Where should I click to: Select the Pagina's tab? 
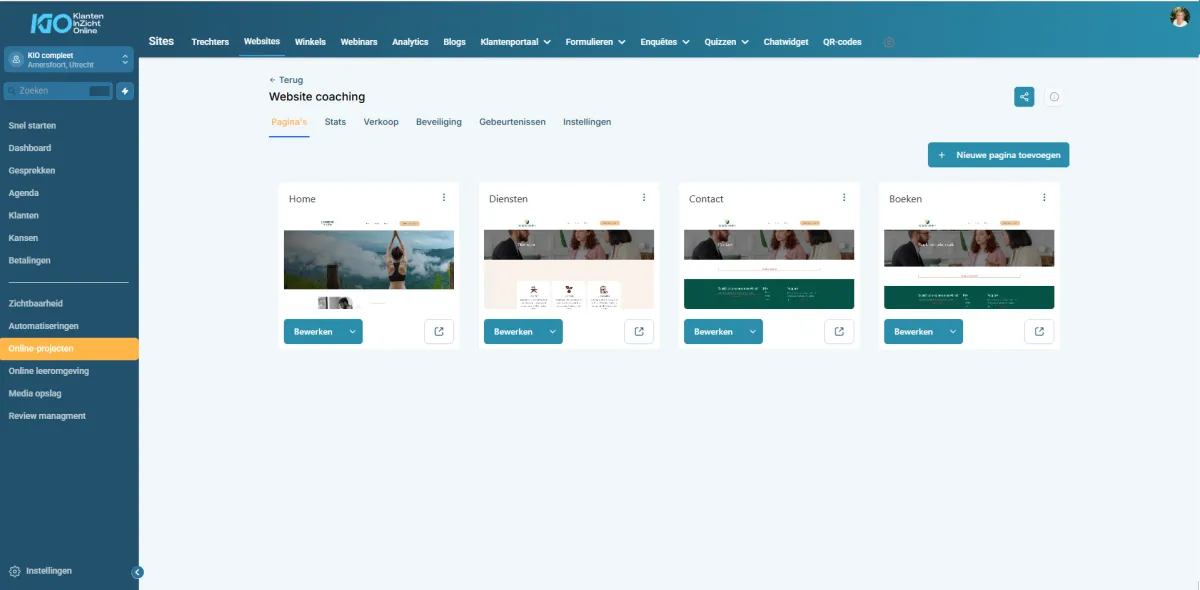(x=289, y=122)
